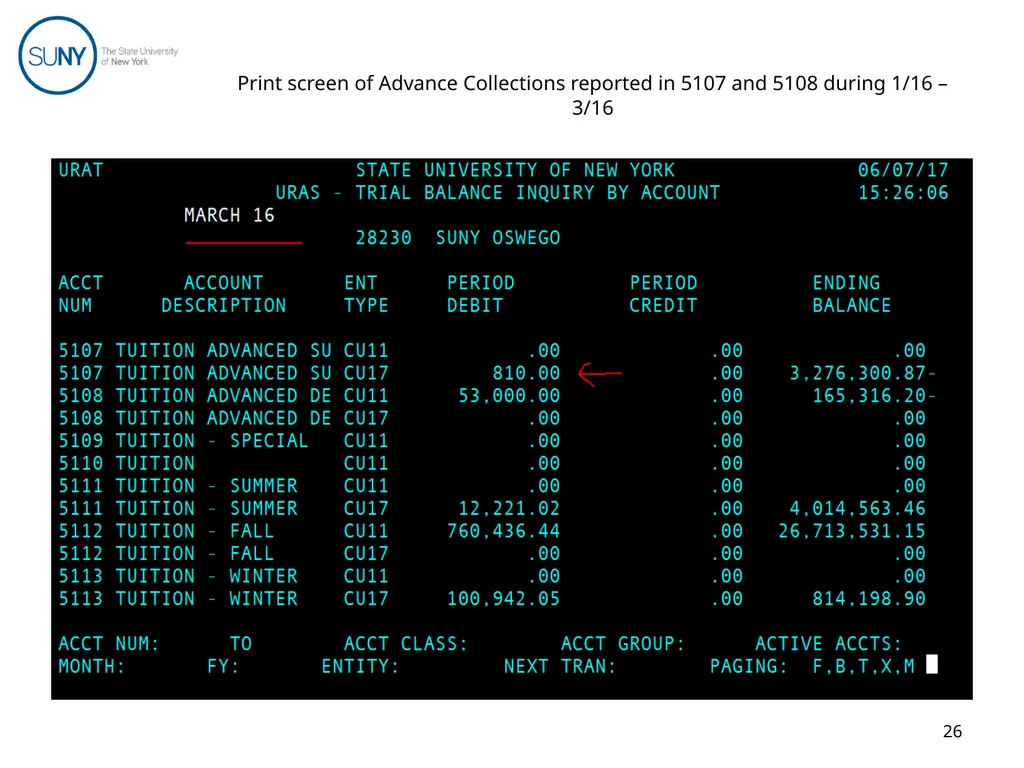Select the 5112 TUITION - FALL CU17 row
The height and width of the screenshot is (768, 1024).
click(x=492, y=554)
